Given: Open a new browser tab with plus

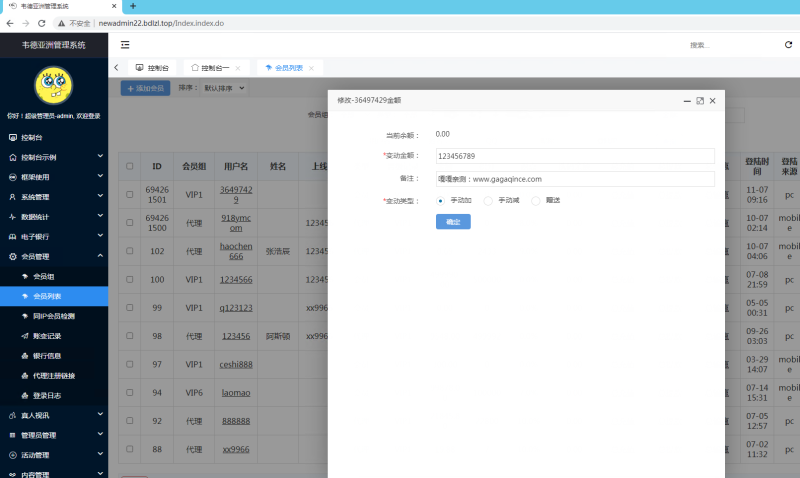Looking at the screenshot, I should [x=133, y=6].
